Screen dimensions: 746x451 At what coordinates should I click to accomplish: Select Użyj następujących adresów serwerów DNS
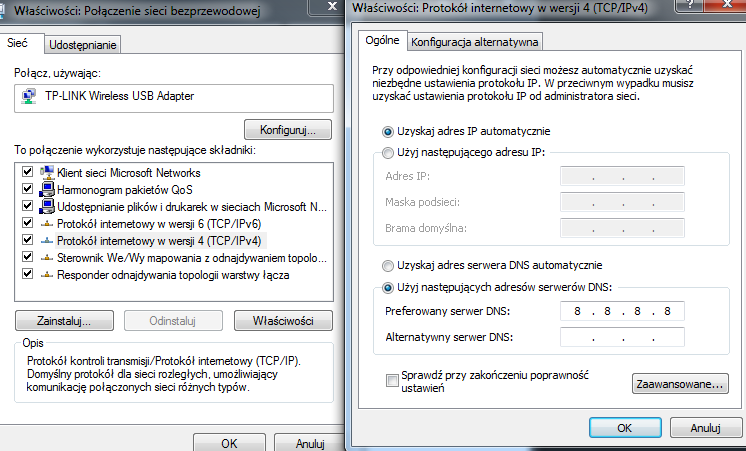tap(388, 287)
